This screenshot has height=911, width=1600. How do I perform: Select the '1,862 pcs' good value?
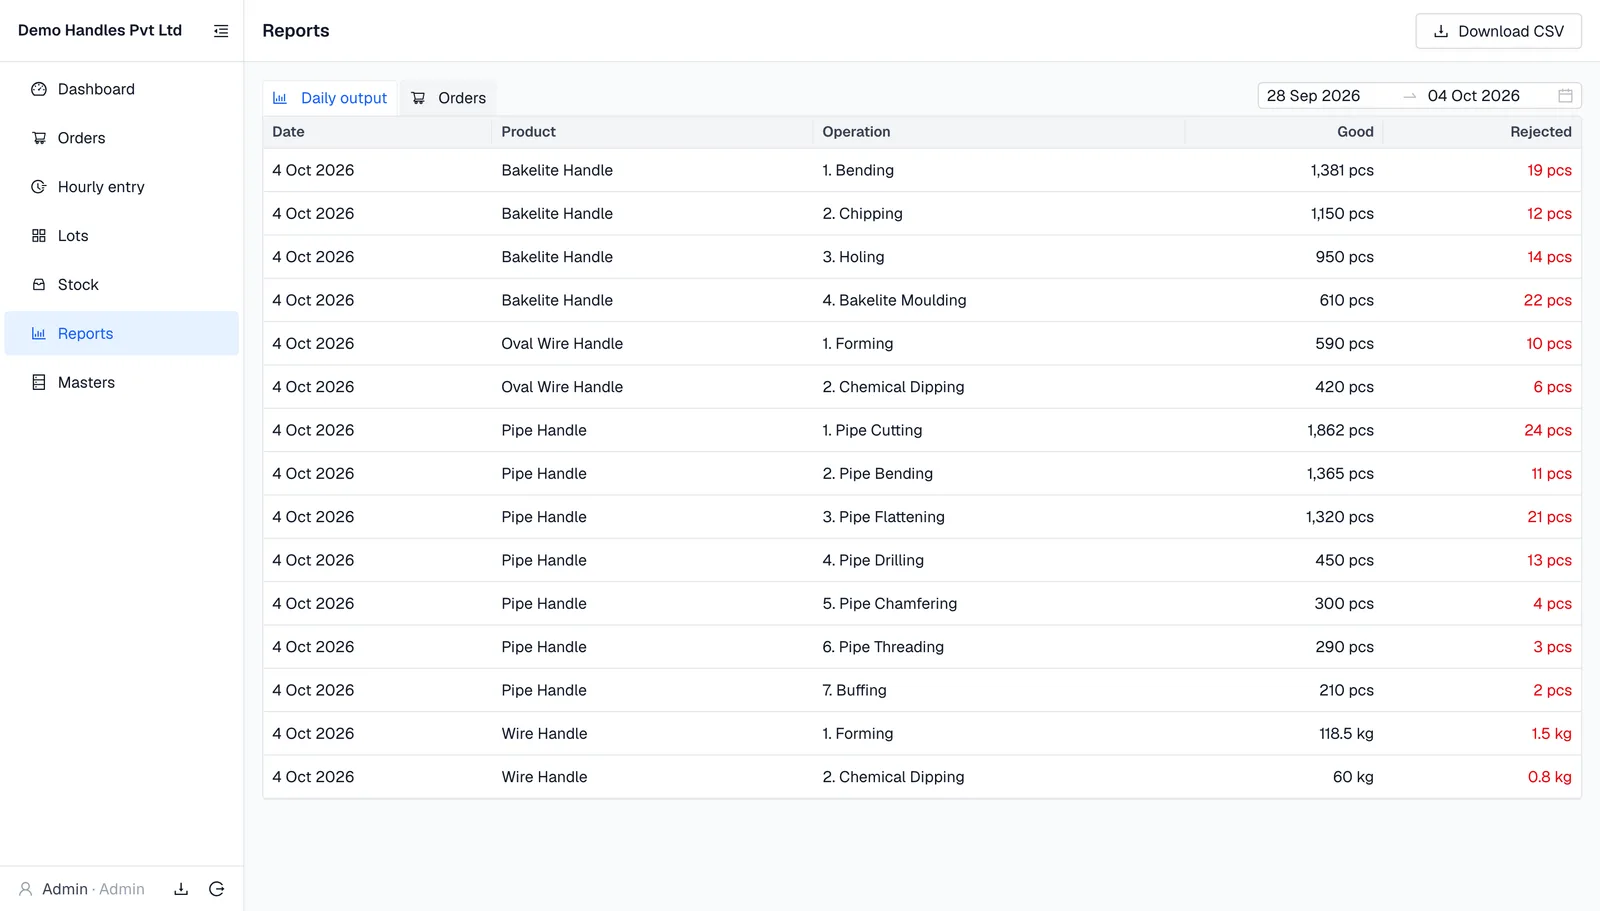point(1340,430)
